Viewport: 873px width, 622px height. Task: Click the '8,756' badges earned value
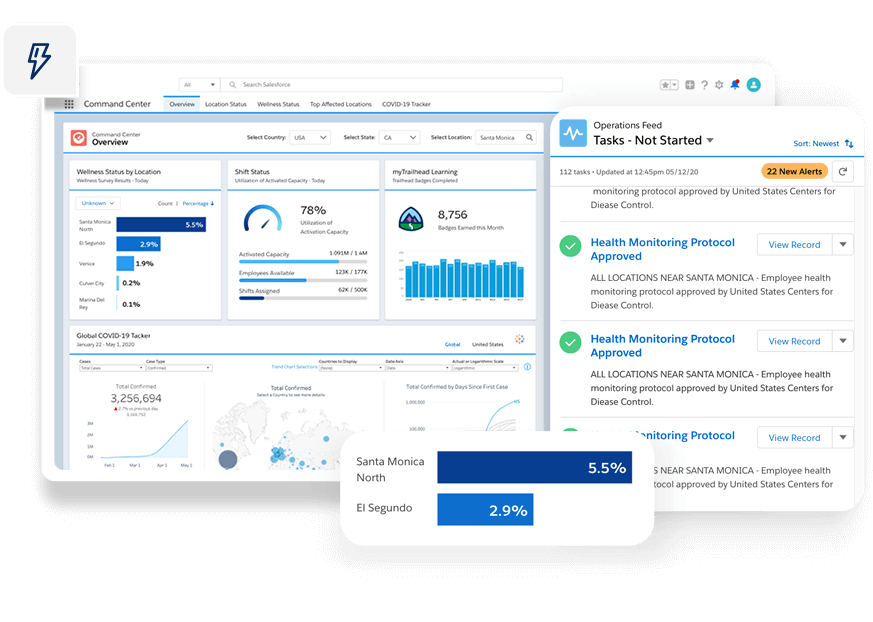pos(453,215)
